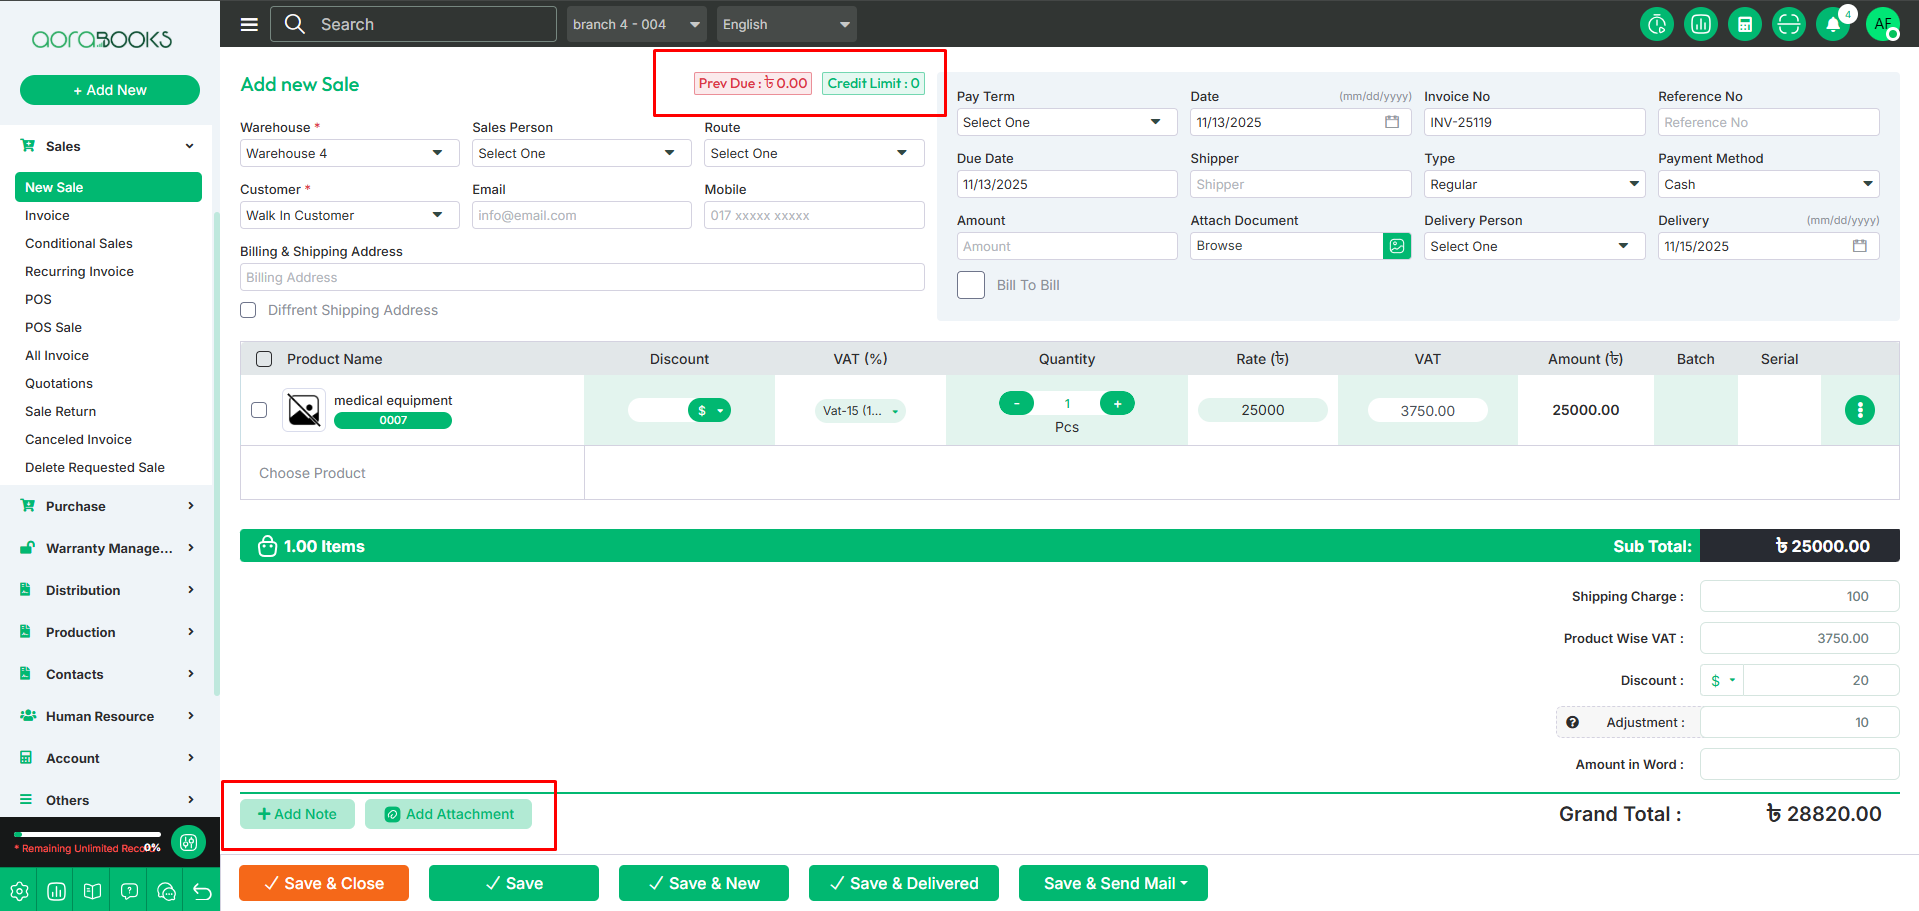Open Sale Return in the sidebar
This screenshot has height=911, width=1919.
[61, 411]
